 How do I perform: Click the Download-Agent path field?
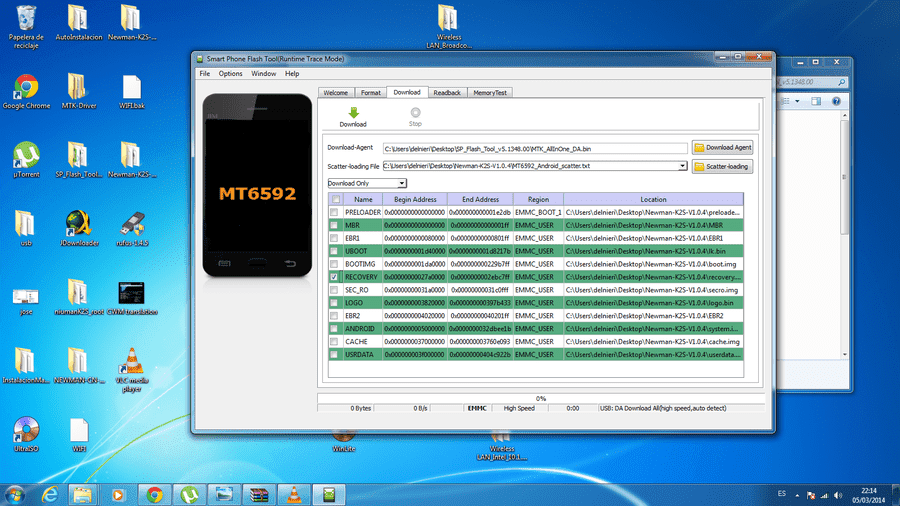[535, 149]
